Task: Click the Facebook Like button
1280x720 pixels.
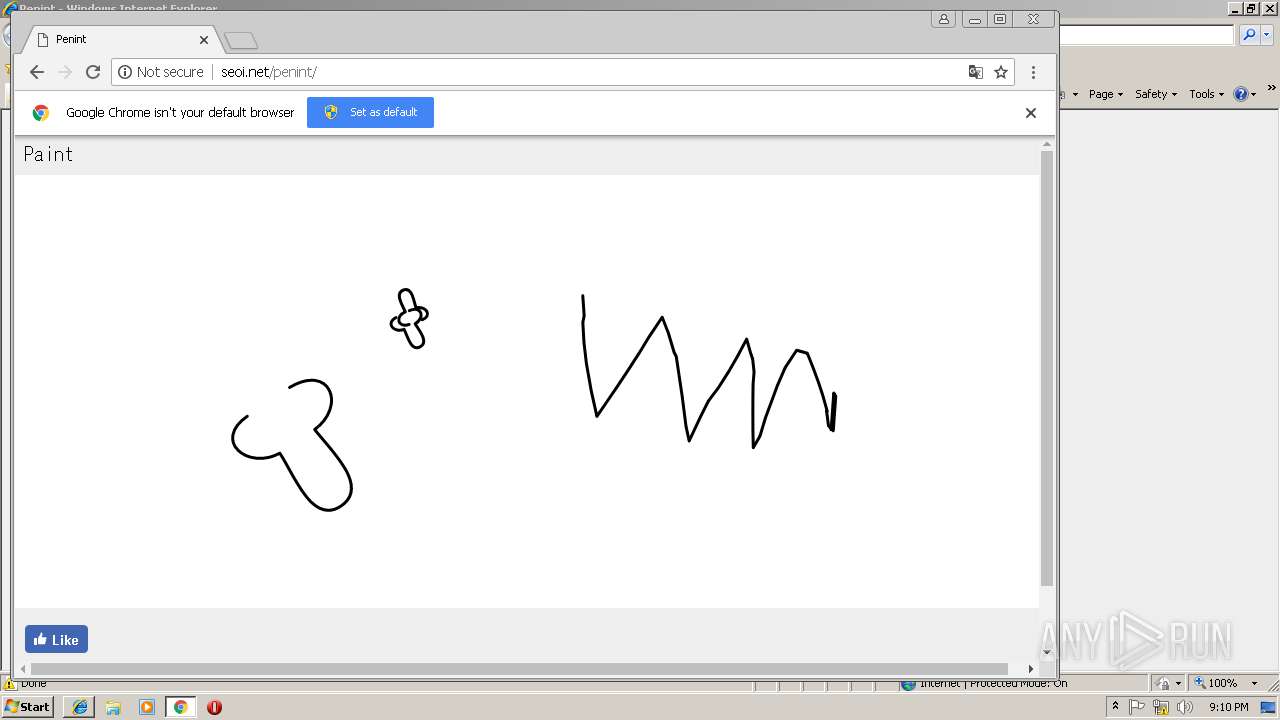Action: click(56, 639)
